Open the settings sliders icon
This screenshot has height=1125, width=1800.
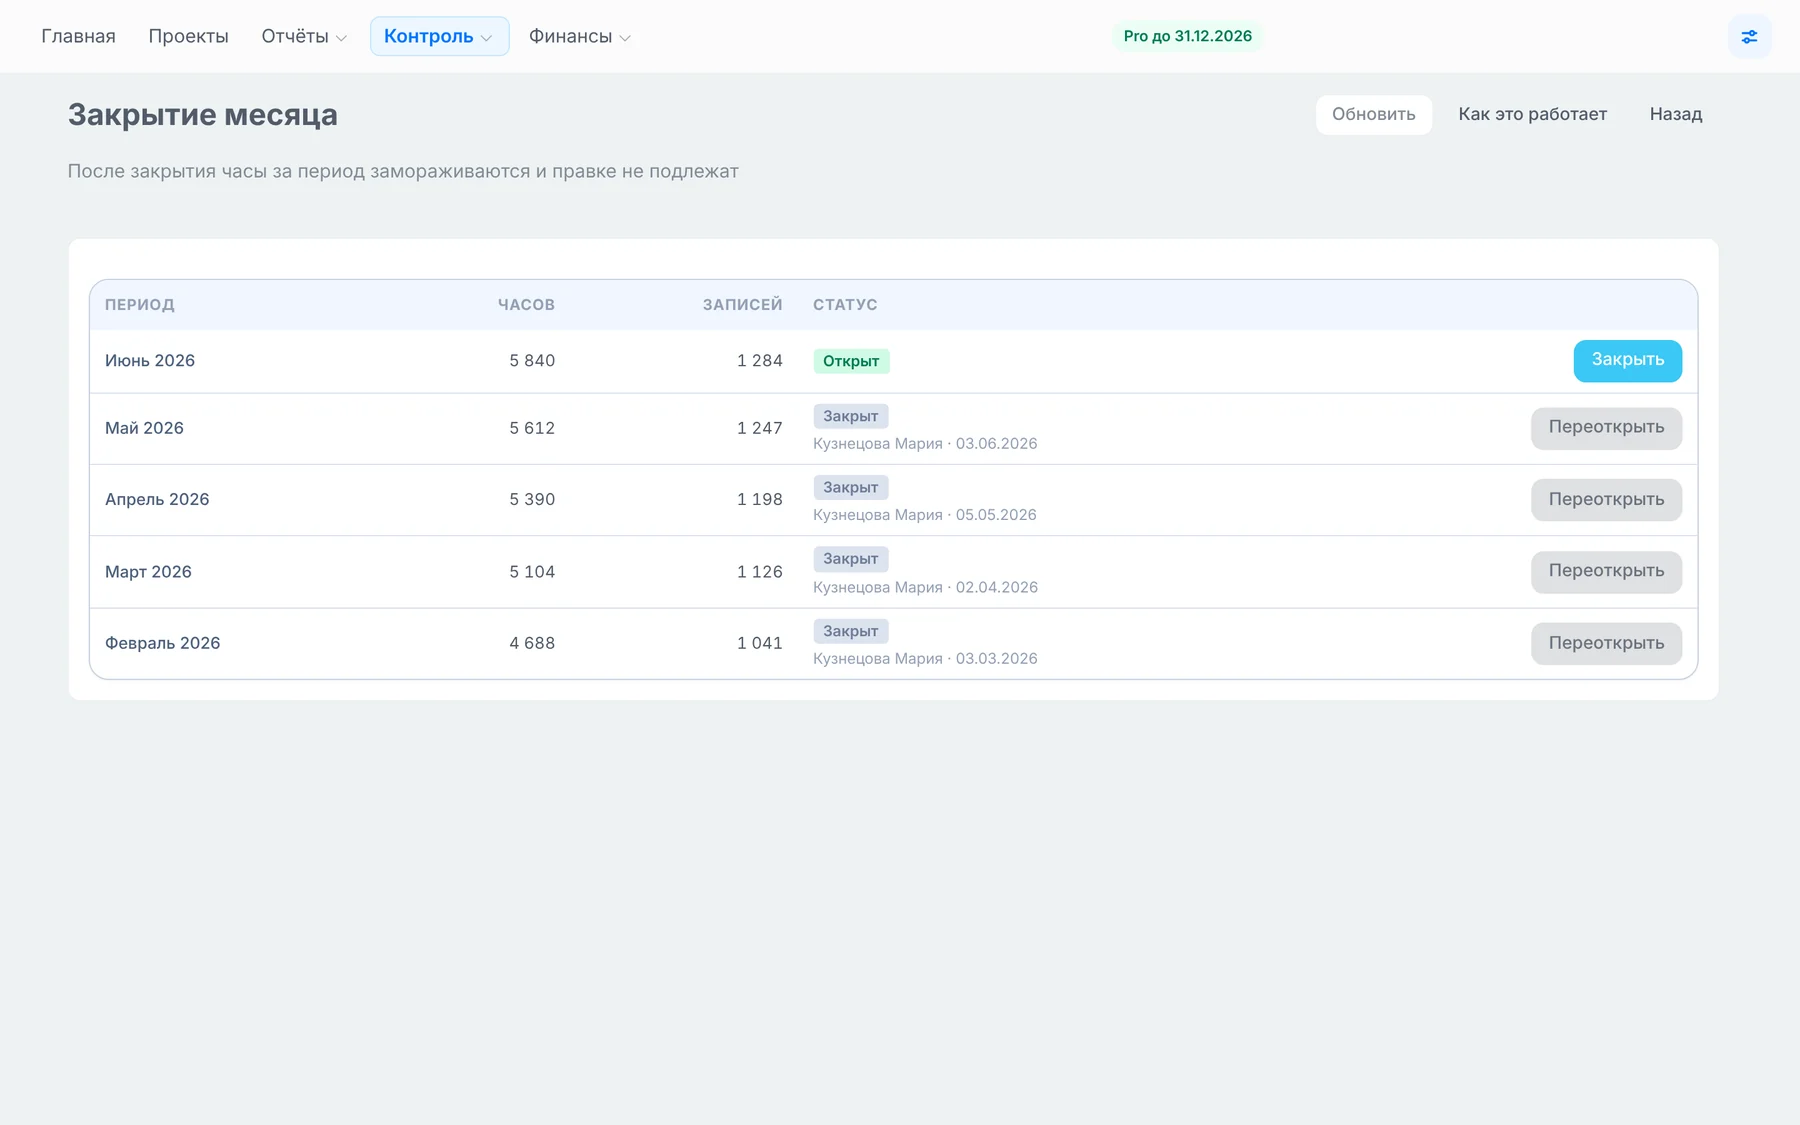point(1749,37)
